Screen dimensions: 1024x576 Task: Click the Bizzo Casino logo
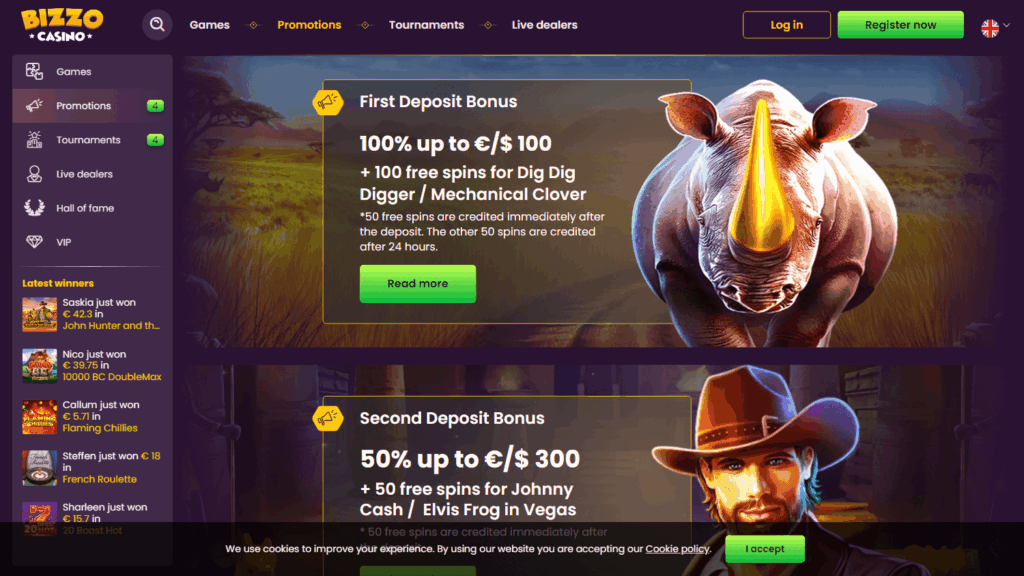(62, 25)
